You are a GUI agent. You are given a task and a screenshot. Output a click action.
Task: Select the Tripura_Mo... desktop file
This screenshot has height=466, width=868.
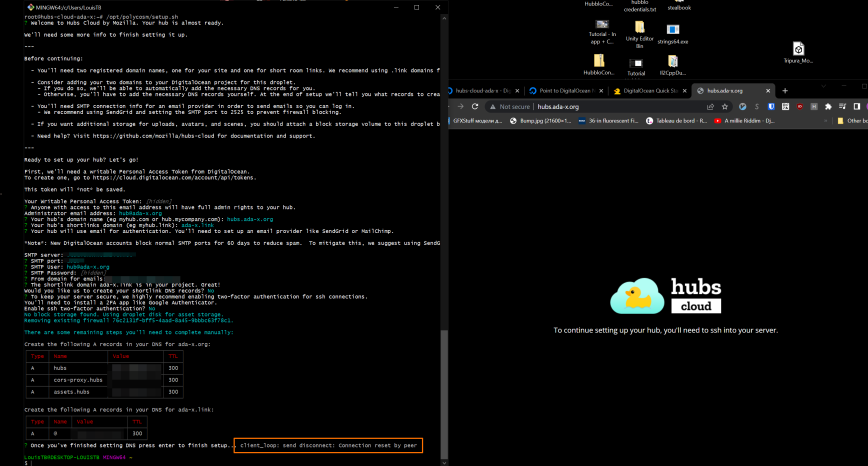pyautogui.click(x=798, y=53)
